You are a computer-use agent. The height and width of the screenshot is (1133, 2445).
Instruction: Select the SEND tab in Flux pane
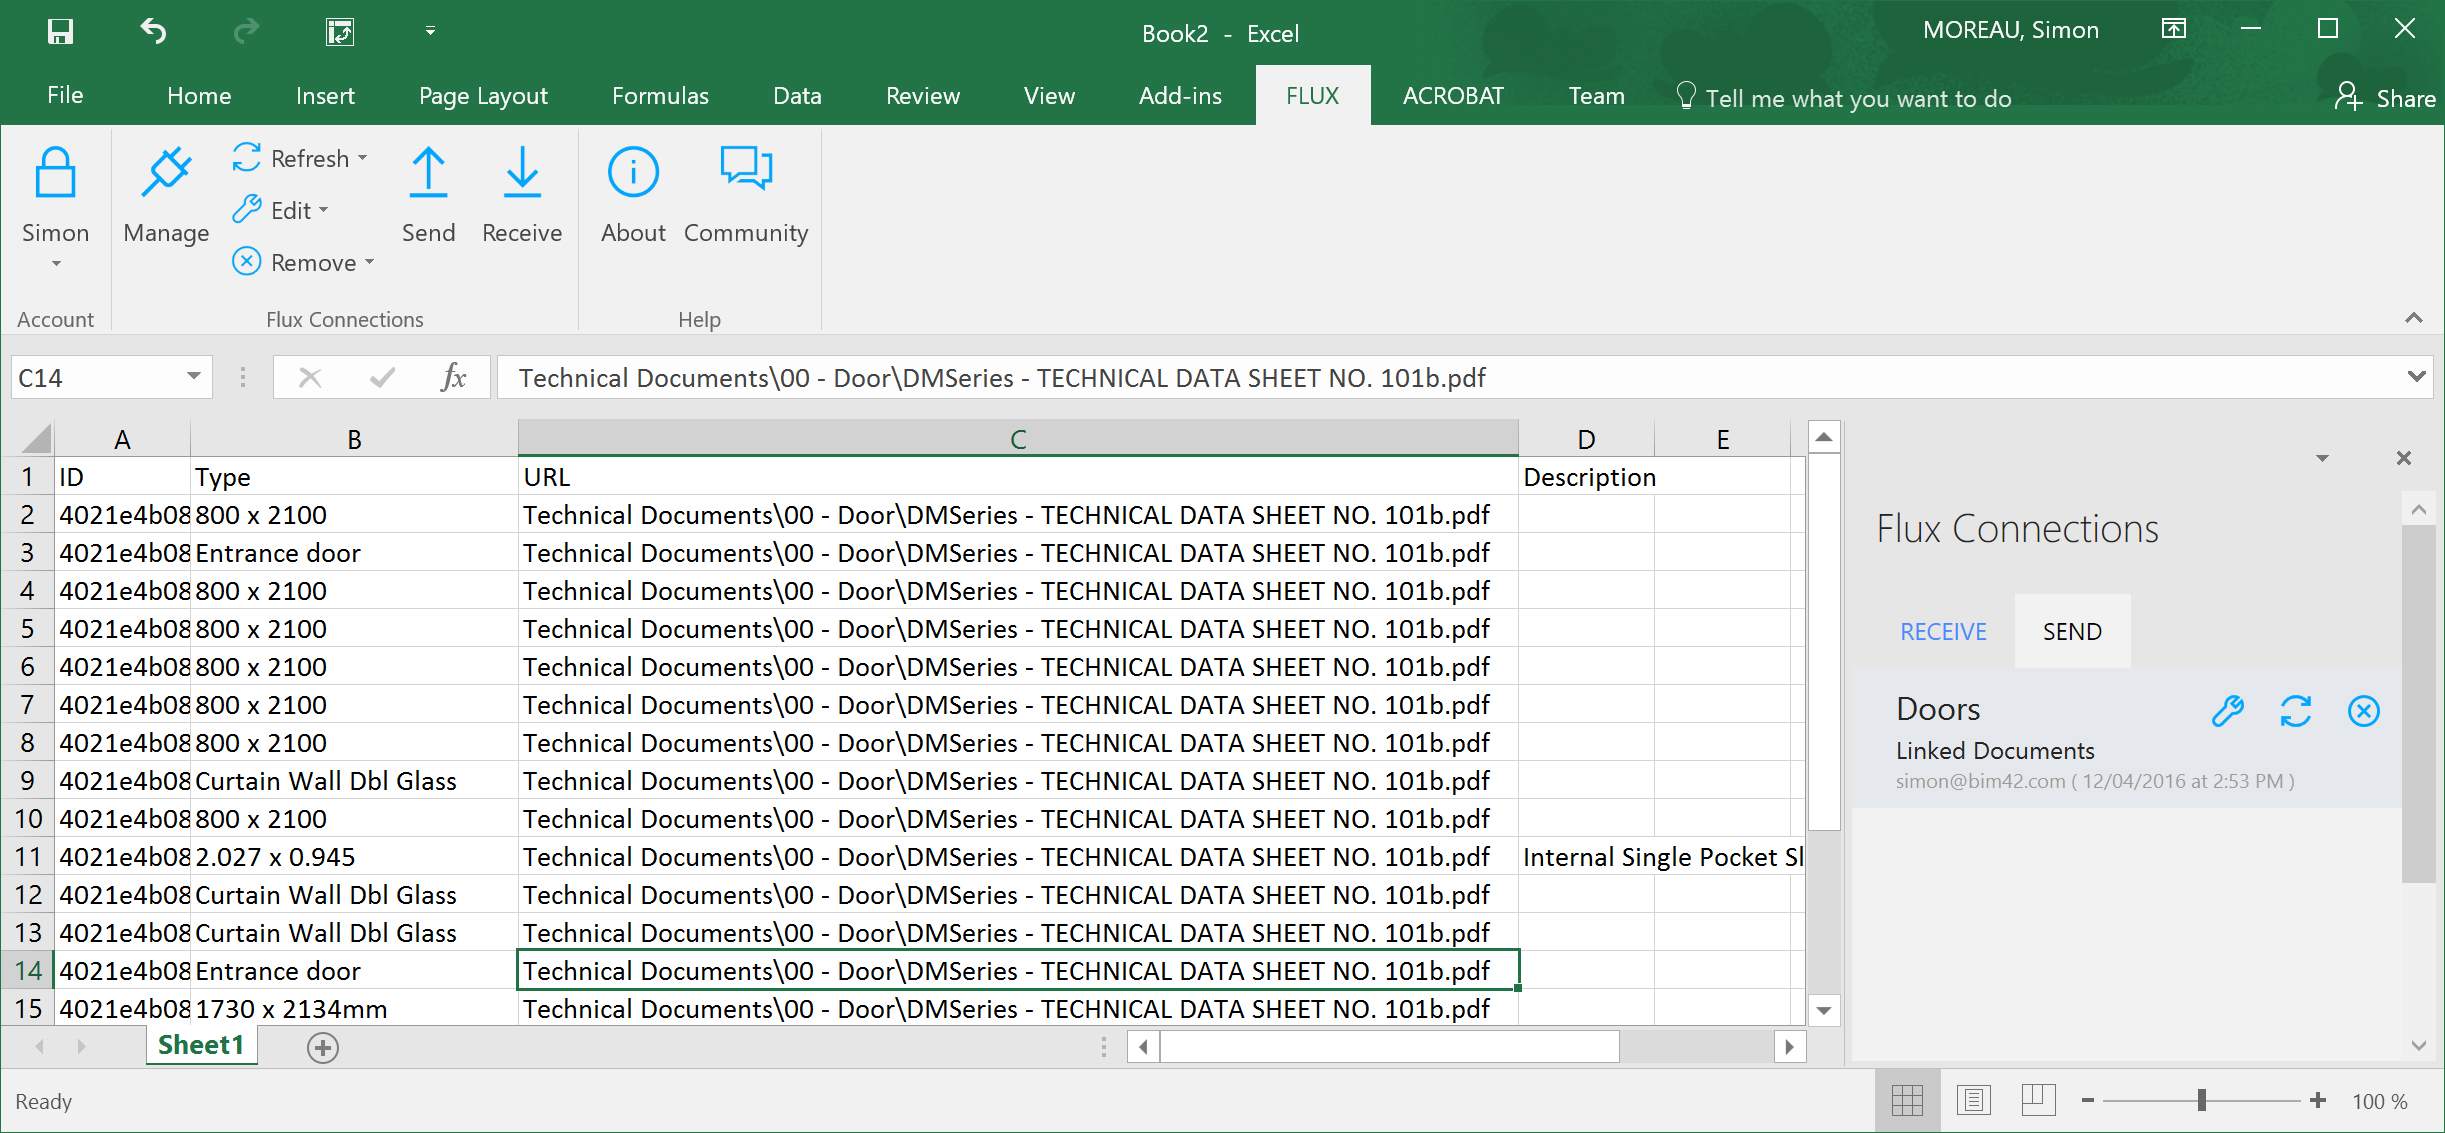pos(2072,632)
